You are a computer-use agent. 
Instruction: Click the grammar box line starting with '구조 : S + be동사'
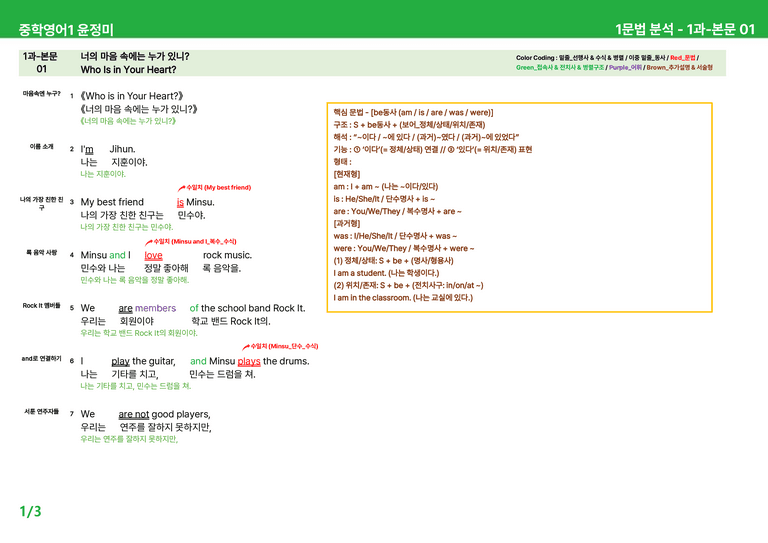coord(409,125)
